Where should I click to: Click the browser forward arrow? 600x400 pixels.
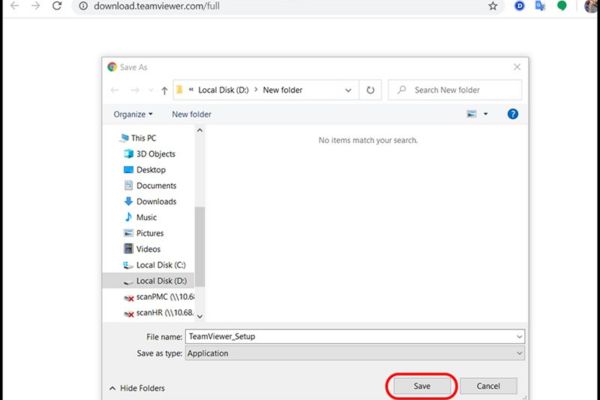click(x=36, y=6)
